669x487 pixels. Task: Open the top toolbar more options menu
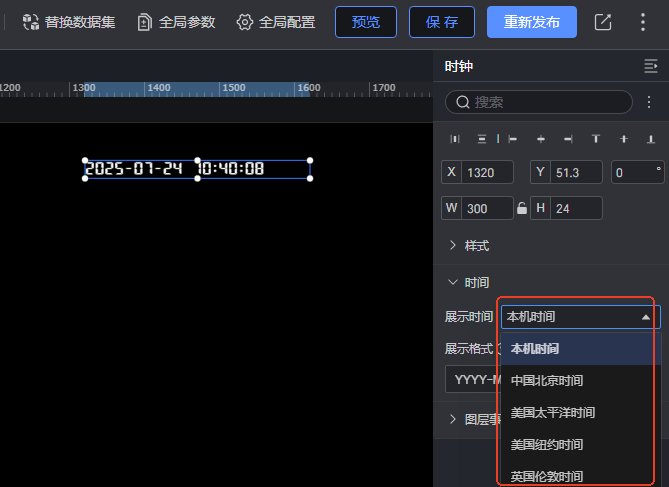point(643,22)
